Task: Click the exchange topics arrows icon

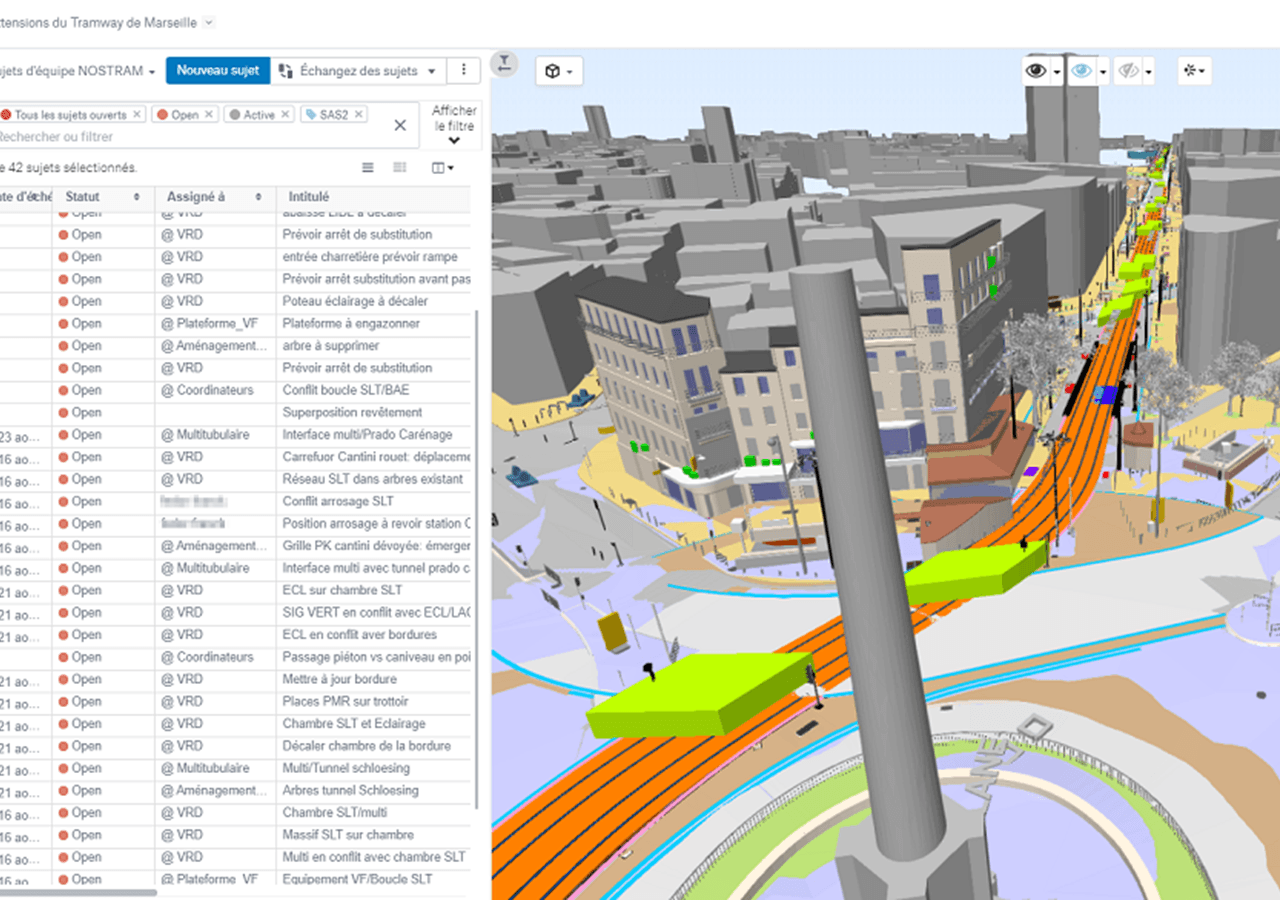Action: [x=286, y=71]
